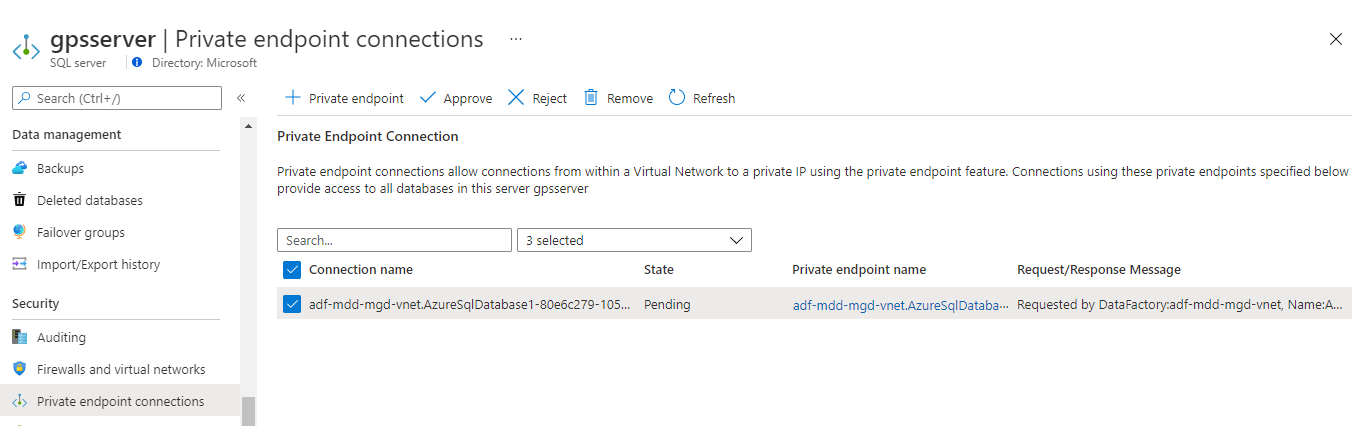The width and height of the screenshot is (1362, 426).
Task: Click the Security section heading
Action: (36, 303)
